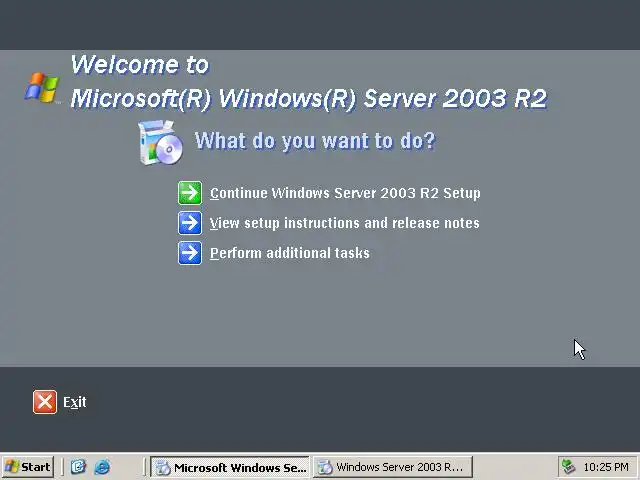Click the software box with CD icon
This screenshot has width=640, height=480.
(x=160, y=143)
